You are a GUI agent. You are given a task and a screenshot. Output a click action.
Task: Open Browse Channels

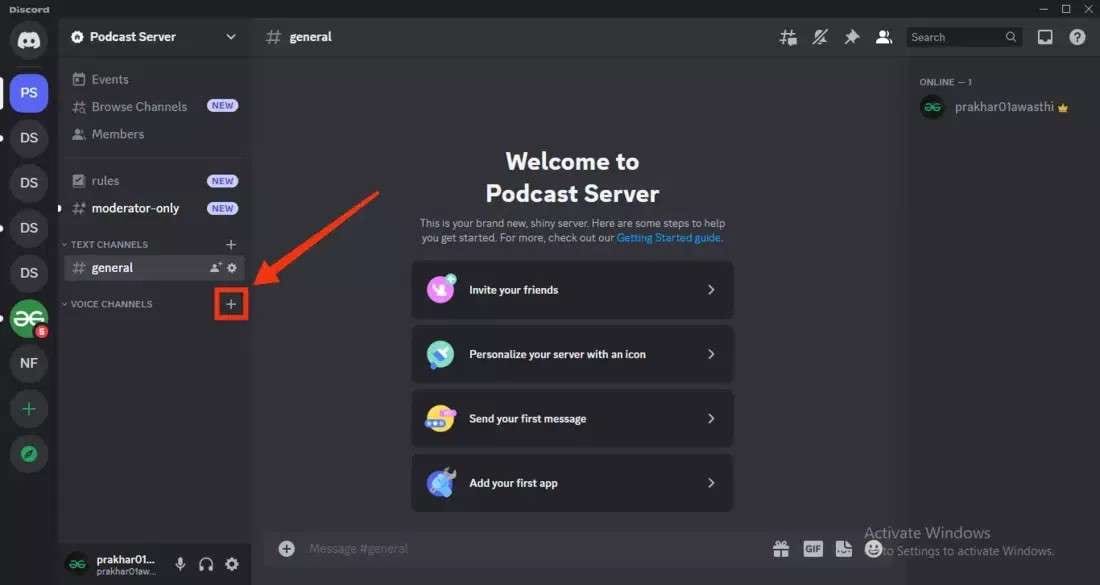point(154,107)
